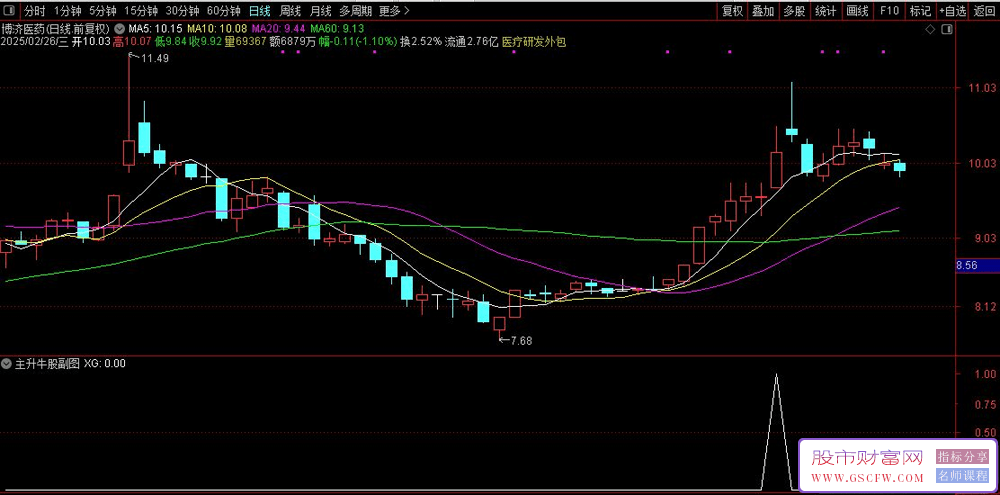
Task: Open F10 company information
Action: point(889,11)
